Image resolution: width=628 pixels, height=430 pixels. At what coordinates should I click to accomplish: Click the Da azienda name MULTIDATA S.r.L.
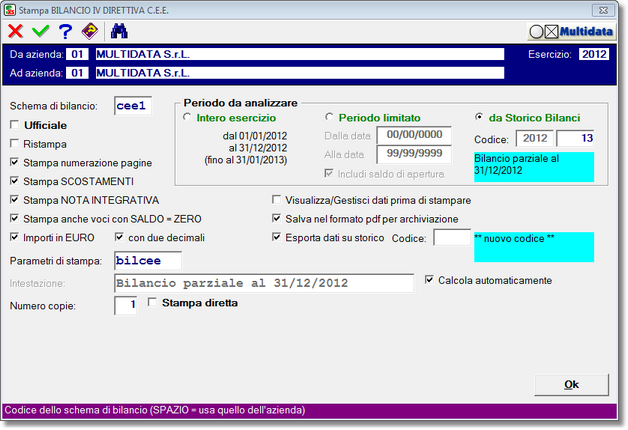300,54
